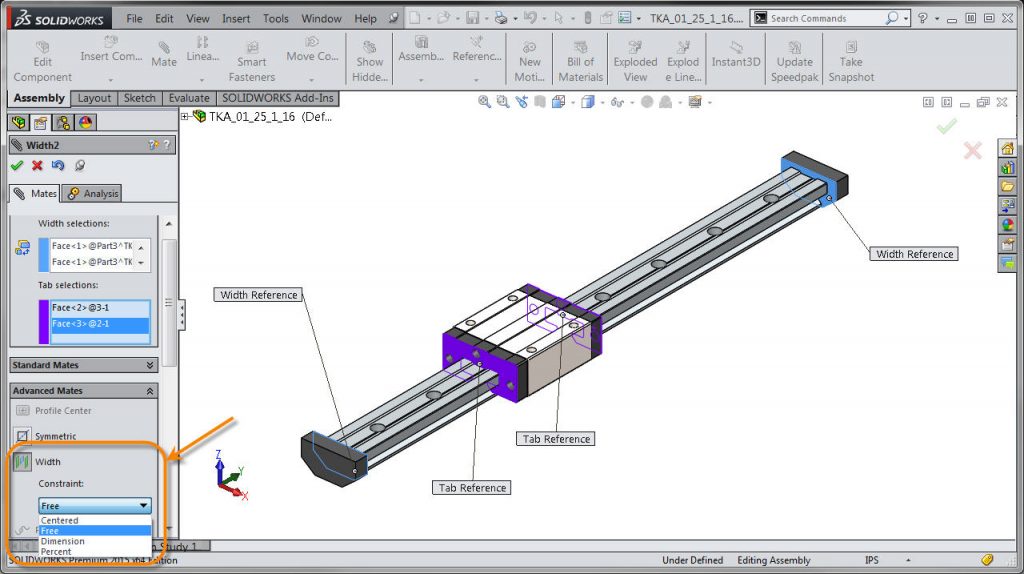Select Face<3>@2-1 in Tab selections
The width and height of the screenshot is (1024, 574).
click(100, 324)
